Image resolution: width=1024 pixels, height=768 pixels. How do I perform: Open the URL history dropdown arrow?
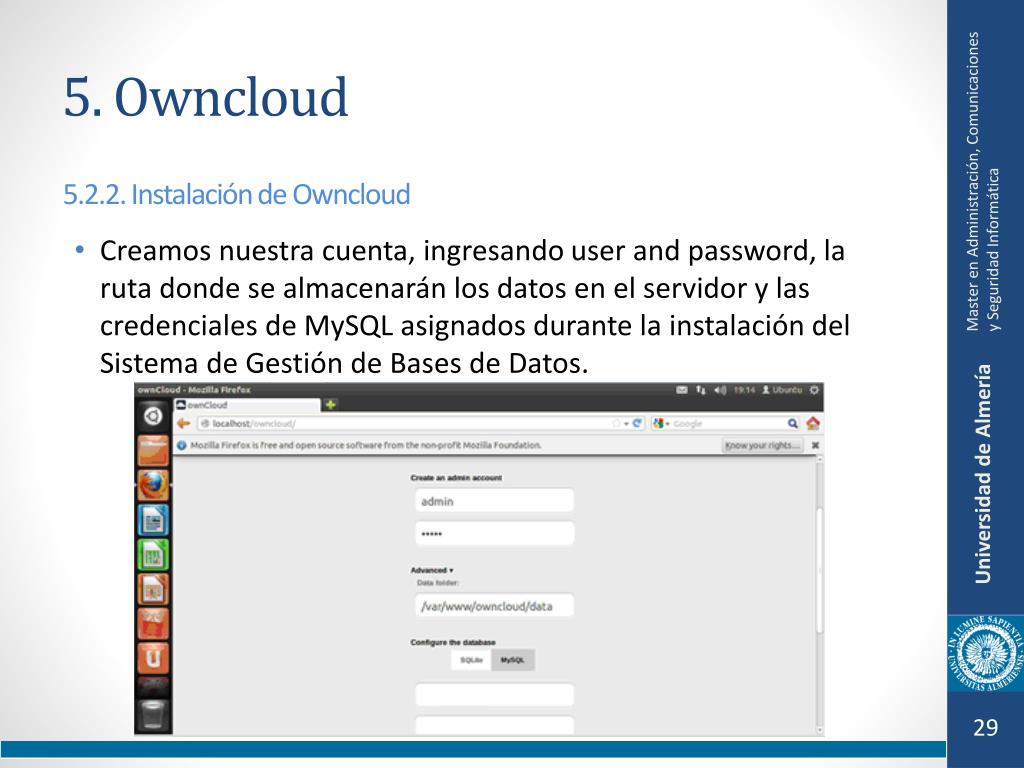626,424
